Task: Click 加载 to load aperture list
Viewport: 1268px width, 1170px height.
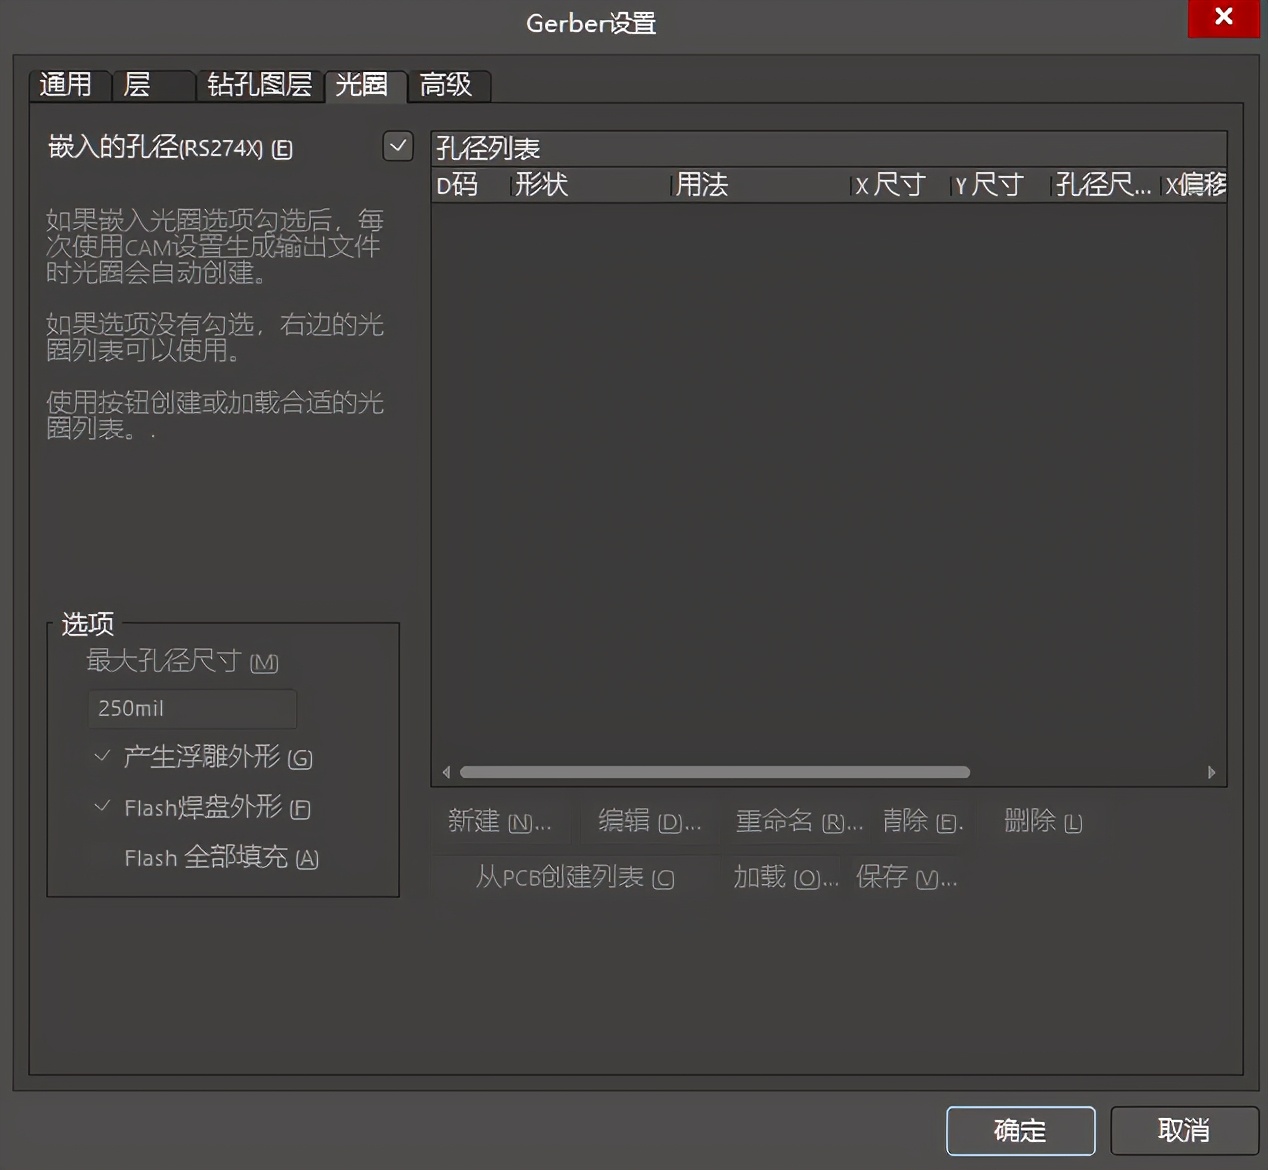Action: (785, 877)
